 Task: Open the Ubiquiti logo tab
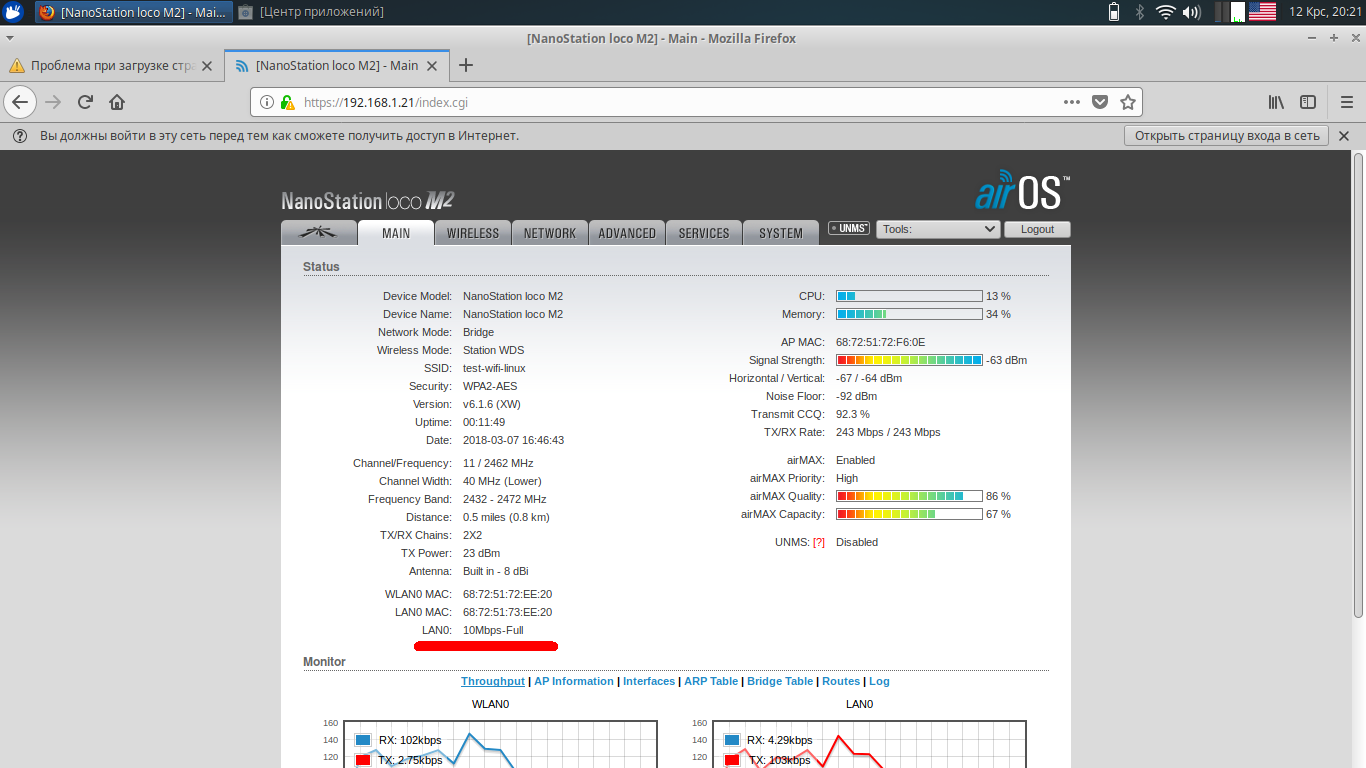(319, 232)
